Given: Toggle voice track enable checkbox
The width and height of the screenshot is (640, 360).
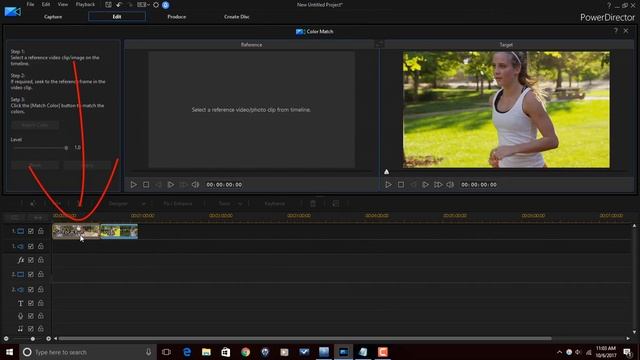Looking at the screenshot, I should [x=31, y=316].
